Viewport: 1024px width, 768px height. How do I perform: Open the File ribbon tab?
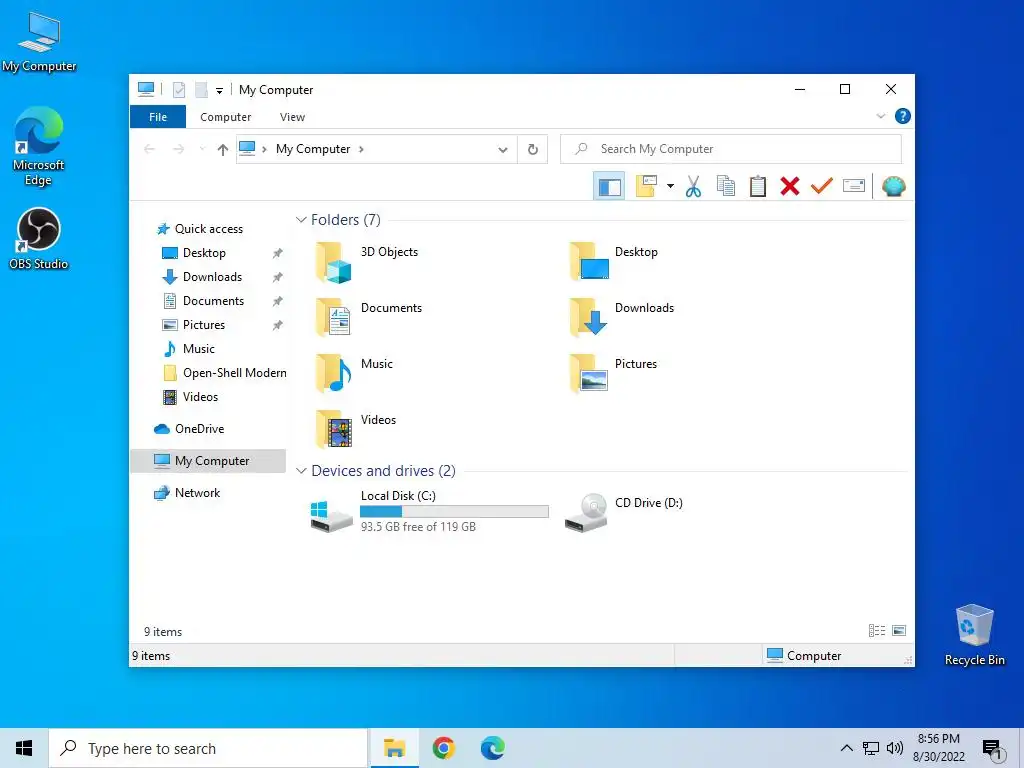[158, 117]
